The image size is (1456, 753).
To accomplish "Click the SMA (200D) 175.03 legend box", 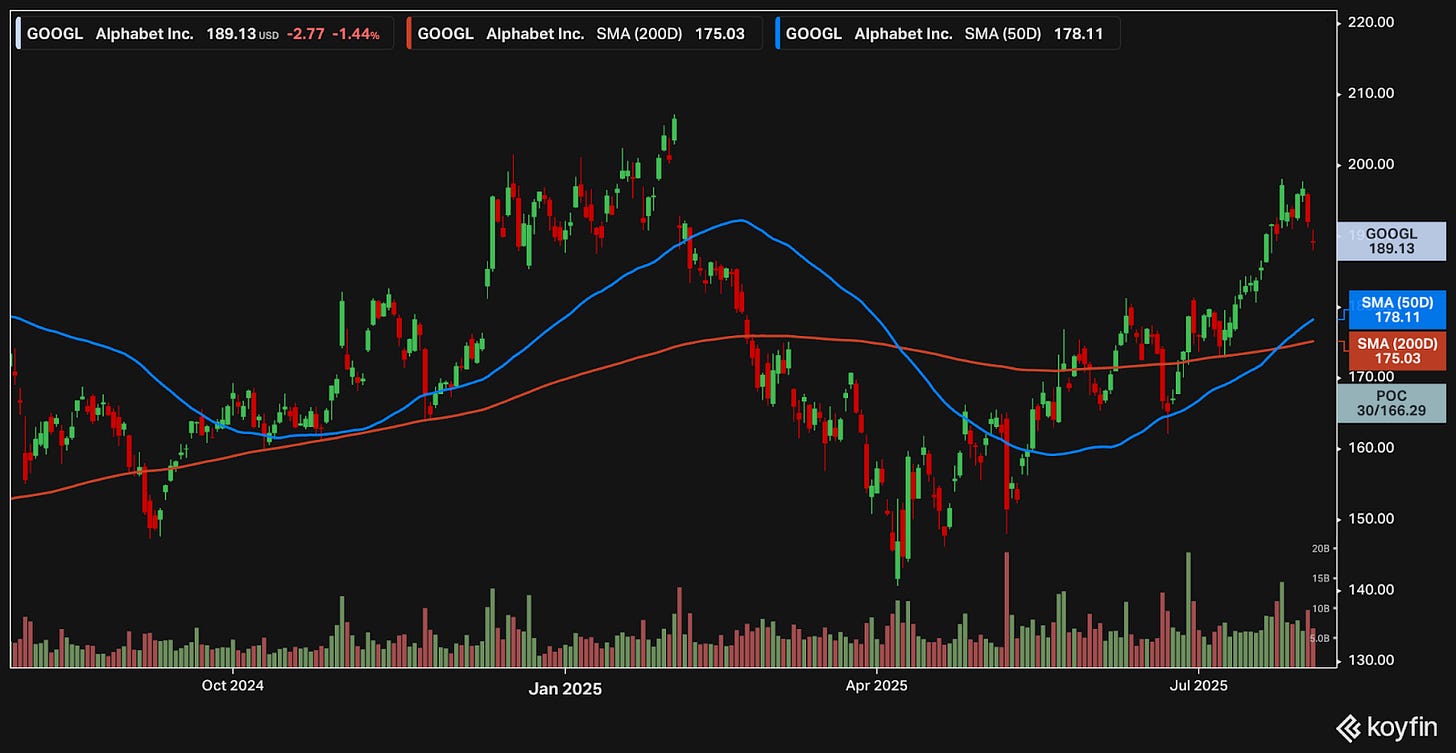I will (583, 32).
